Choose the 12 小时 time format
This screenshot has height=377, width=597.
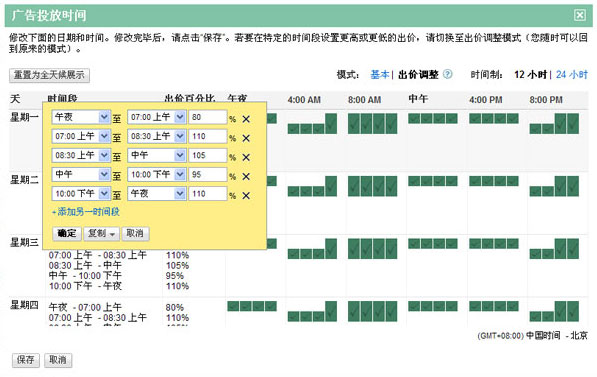[x=530, y=75]
